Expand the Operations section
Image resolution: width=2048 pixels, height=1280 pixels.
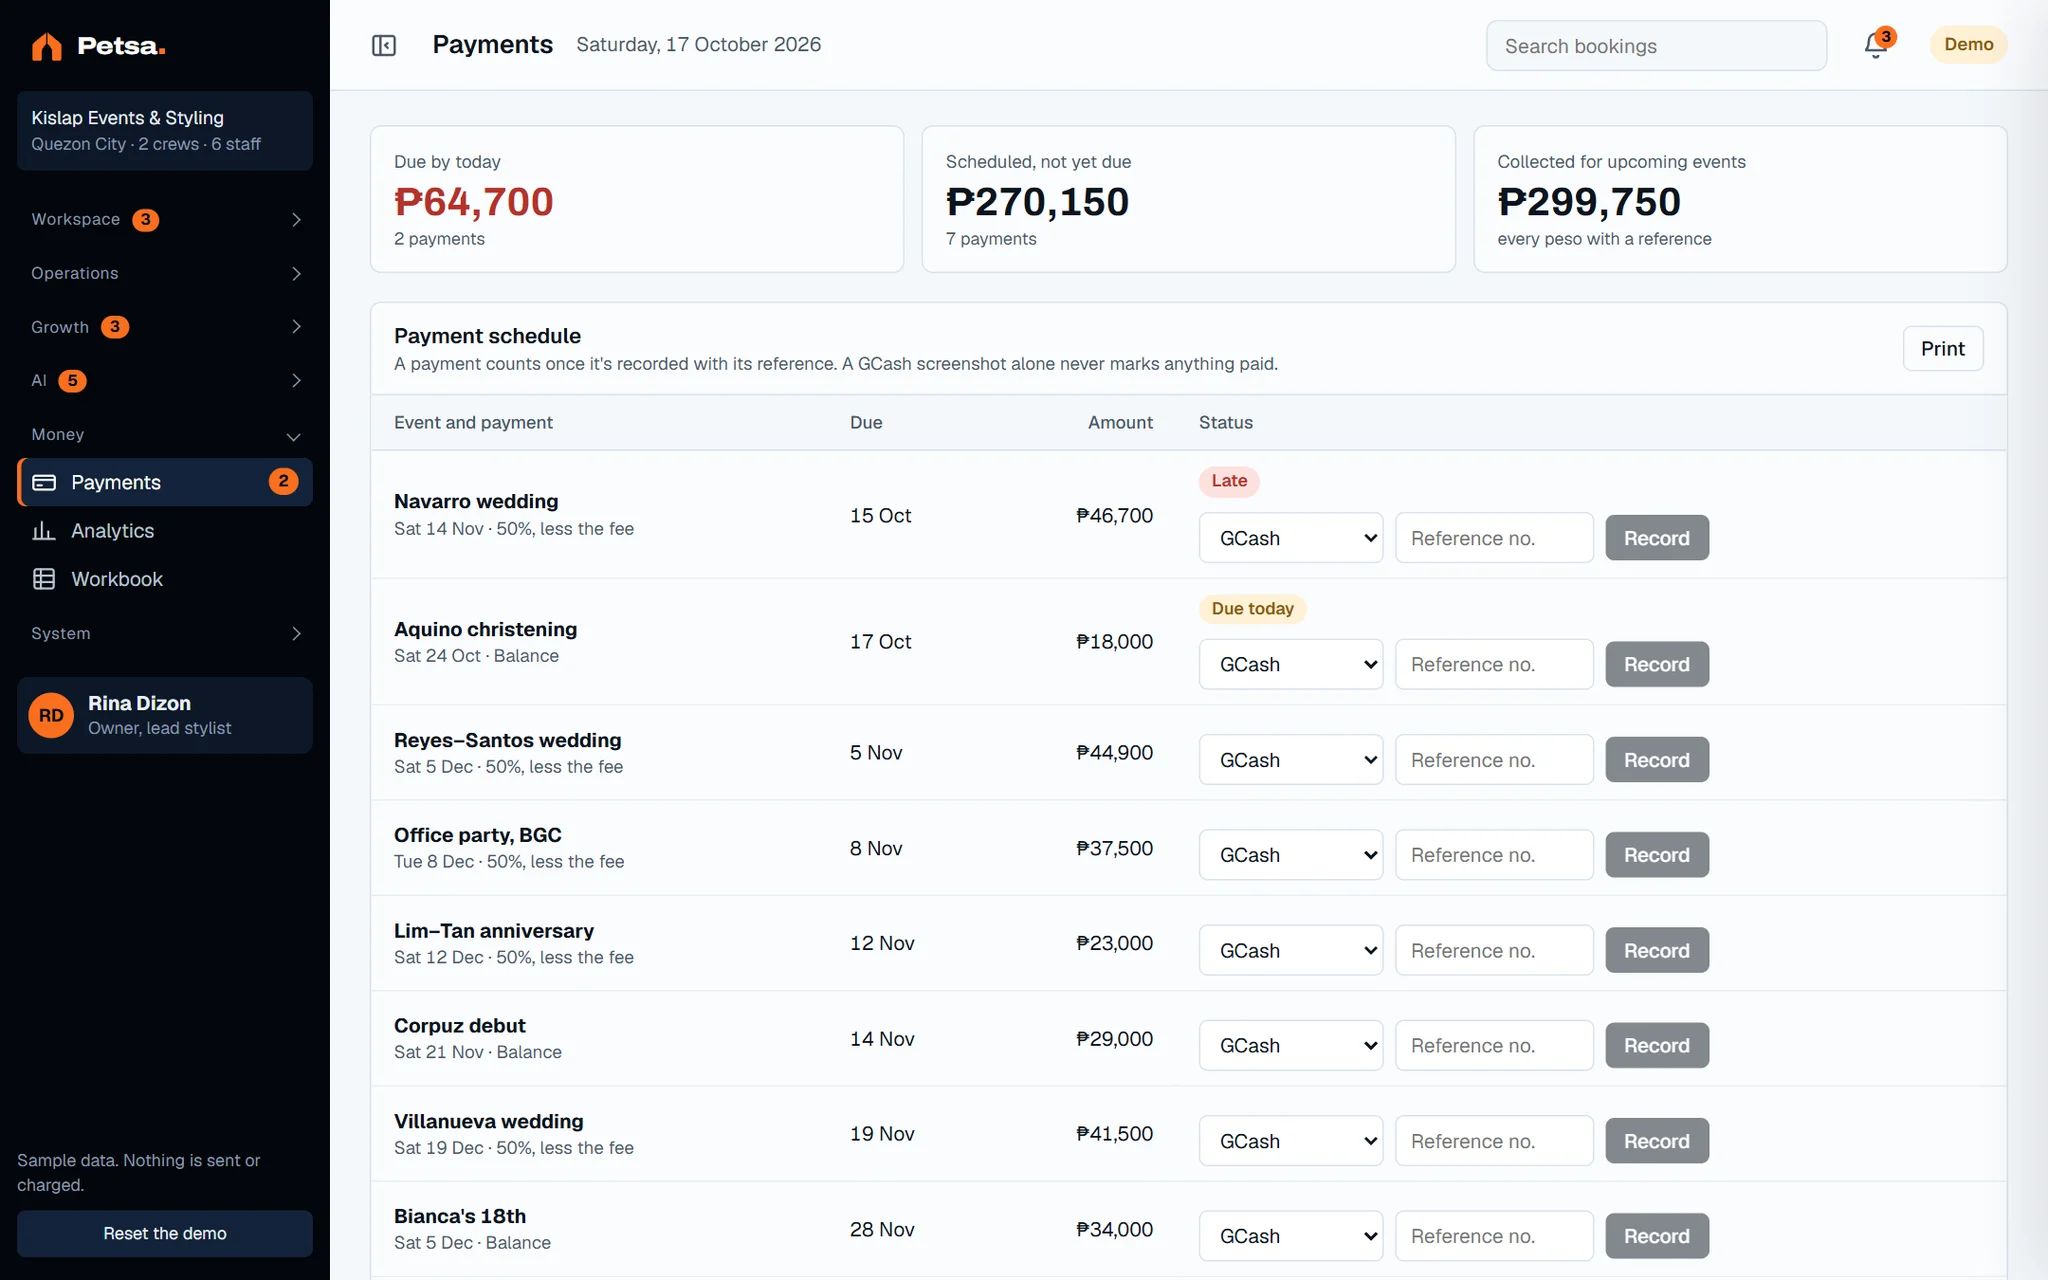pos(165,273)
